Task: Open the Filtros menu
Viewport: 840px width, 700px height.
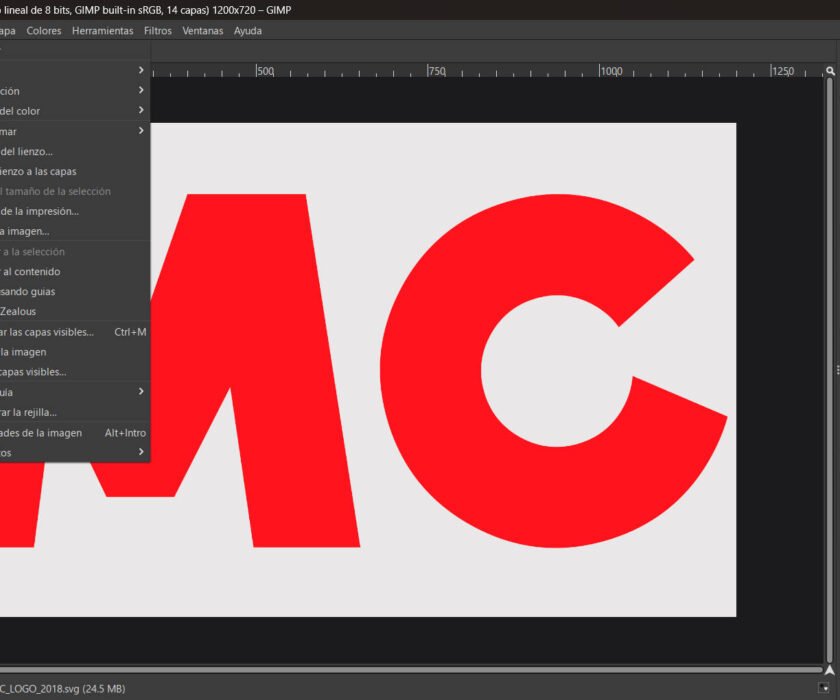Action: [x=158, y=31]
